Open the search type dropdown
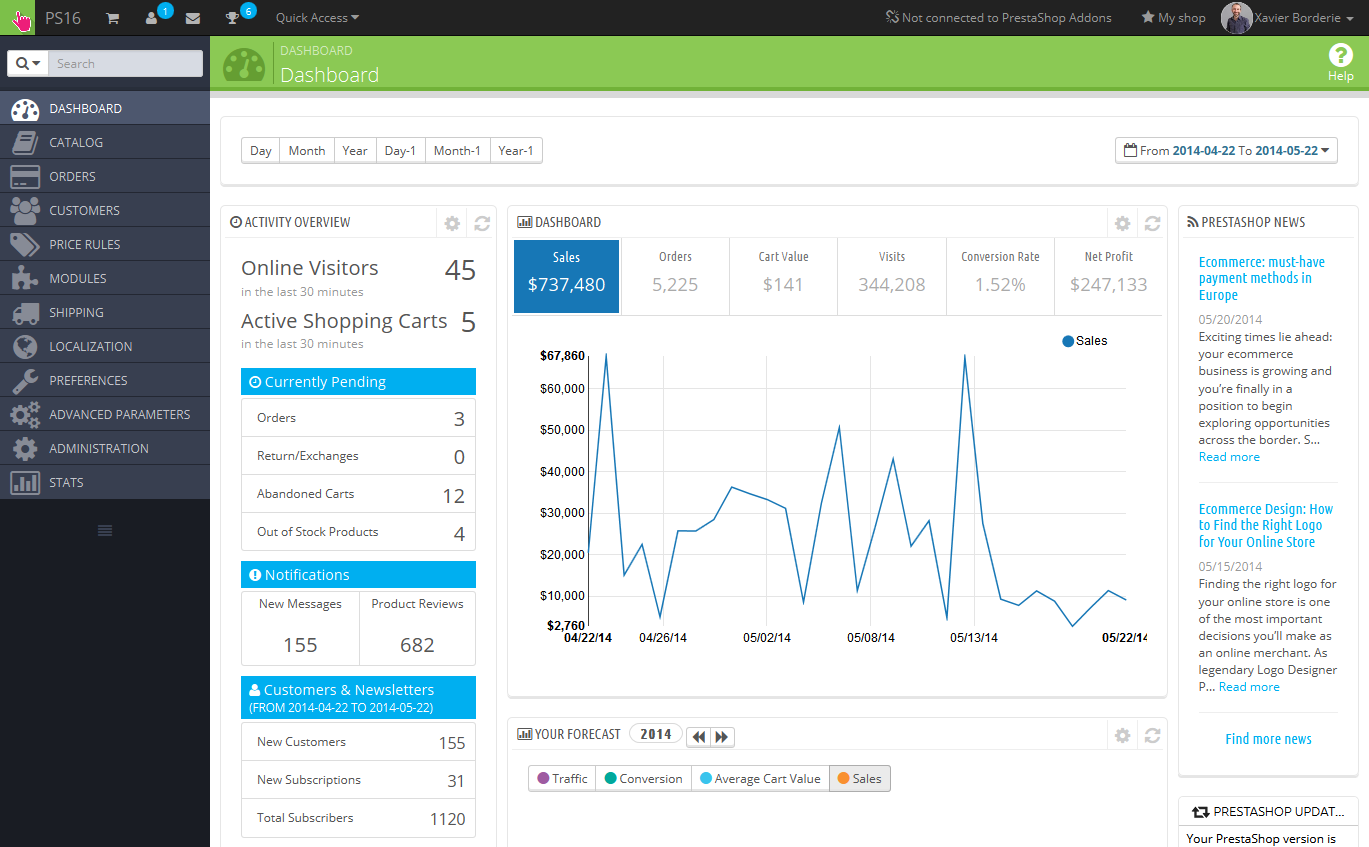 28,63
